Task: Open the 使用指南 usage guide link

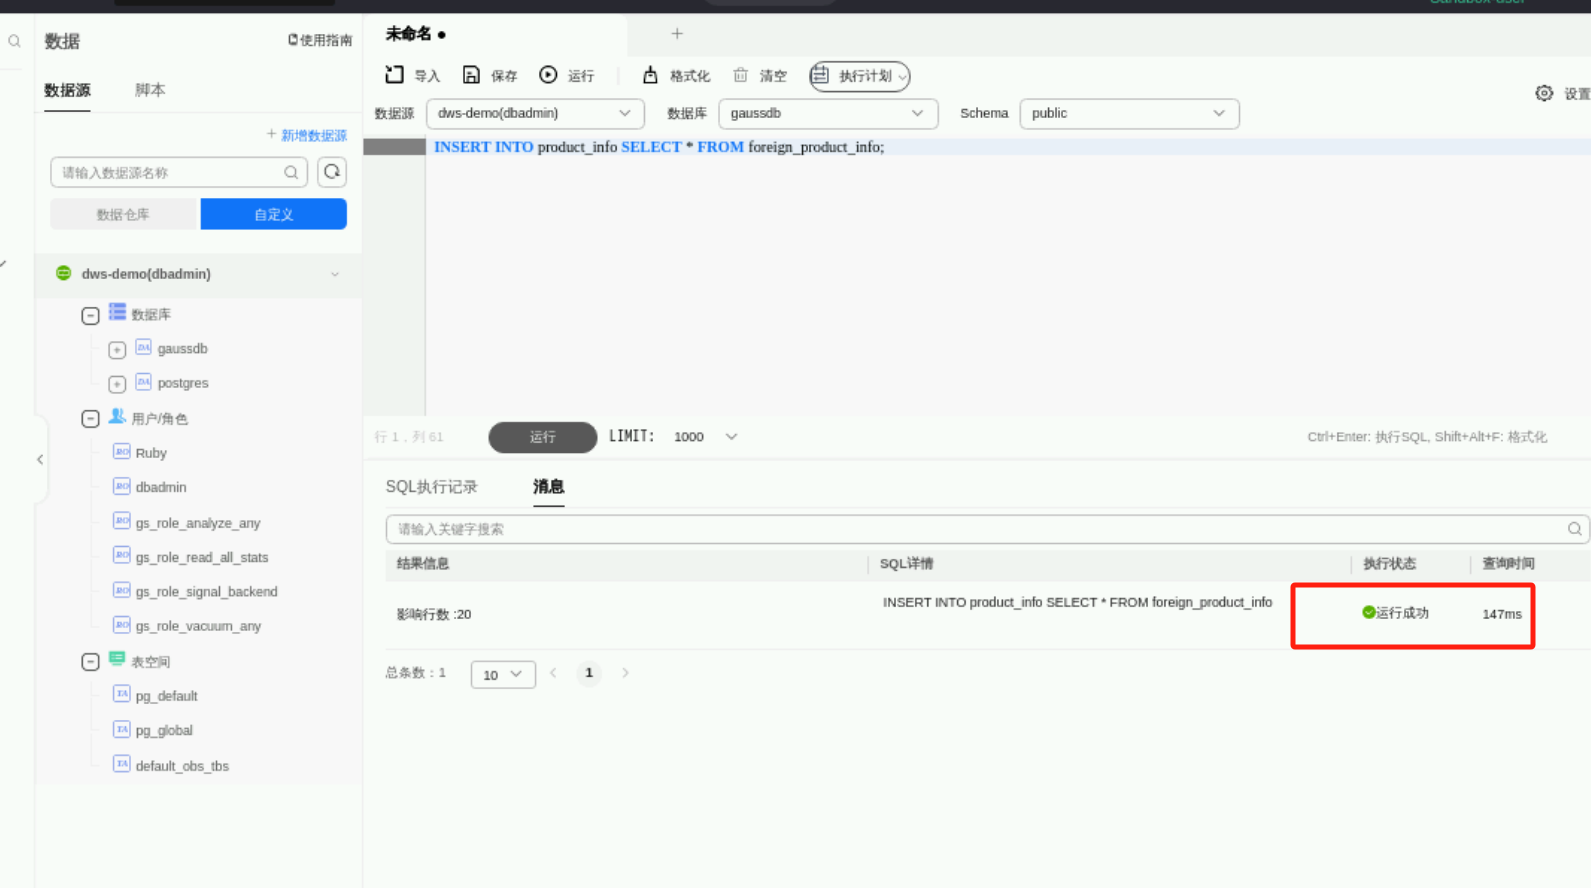Action: click(320, 40)
